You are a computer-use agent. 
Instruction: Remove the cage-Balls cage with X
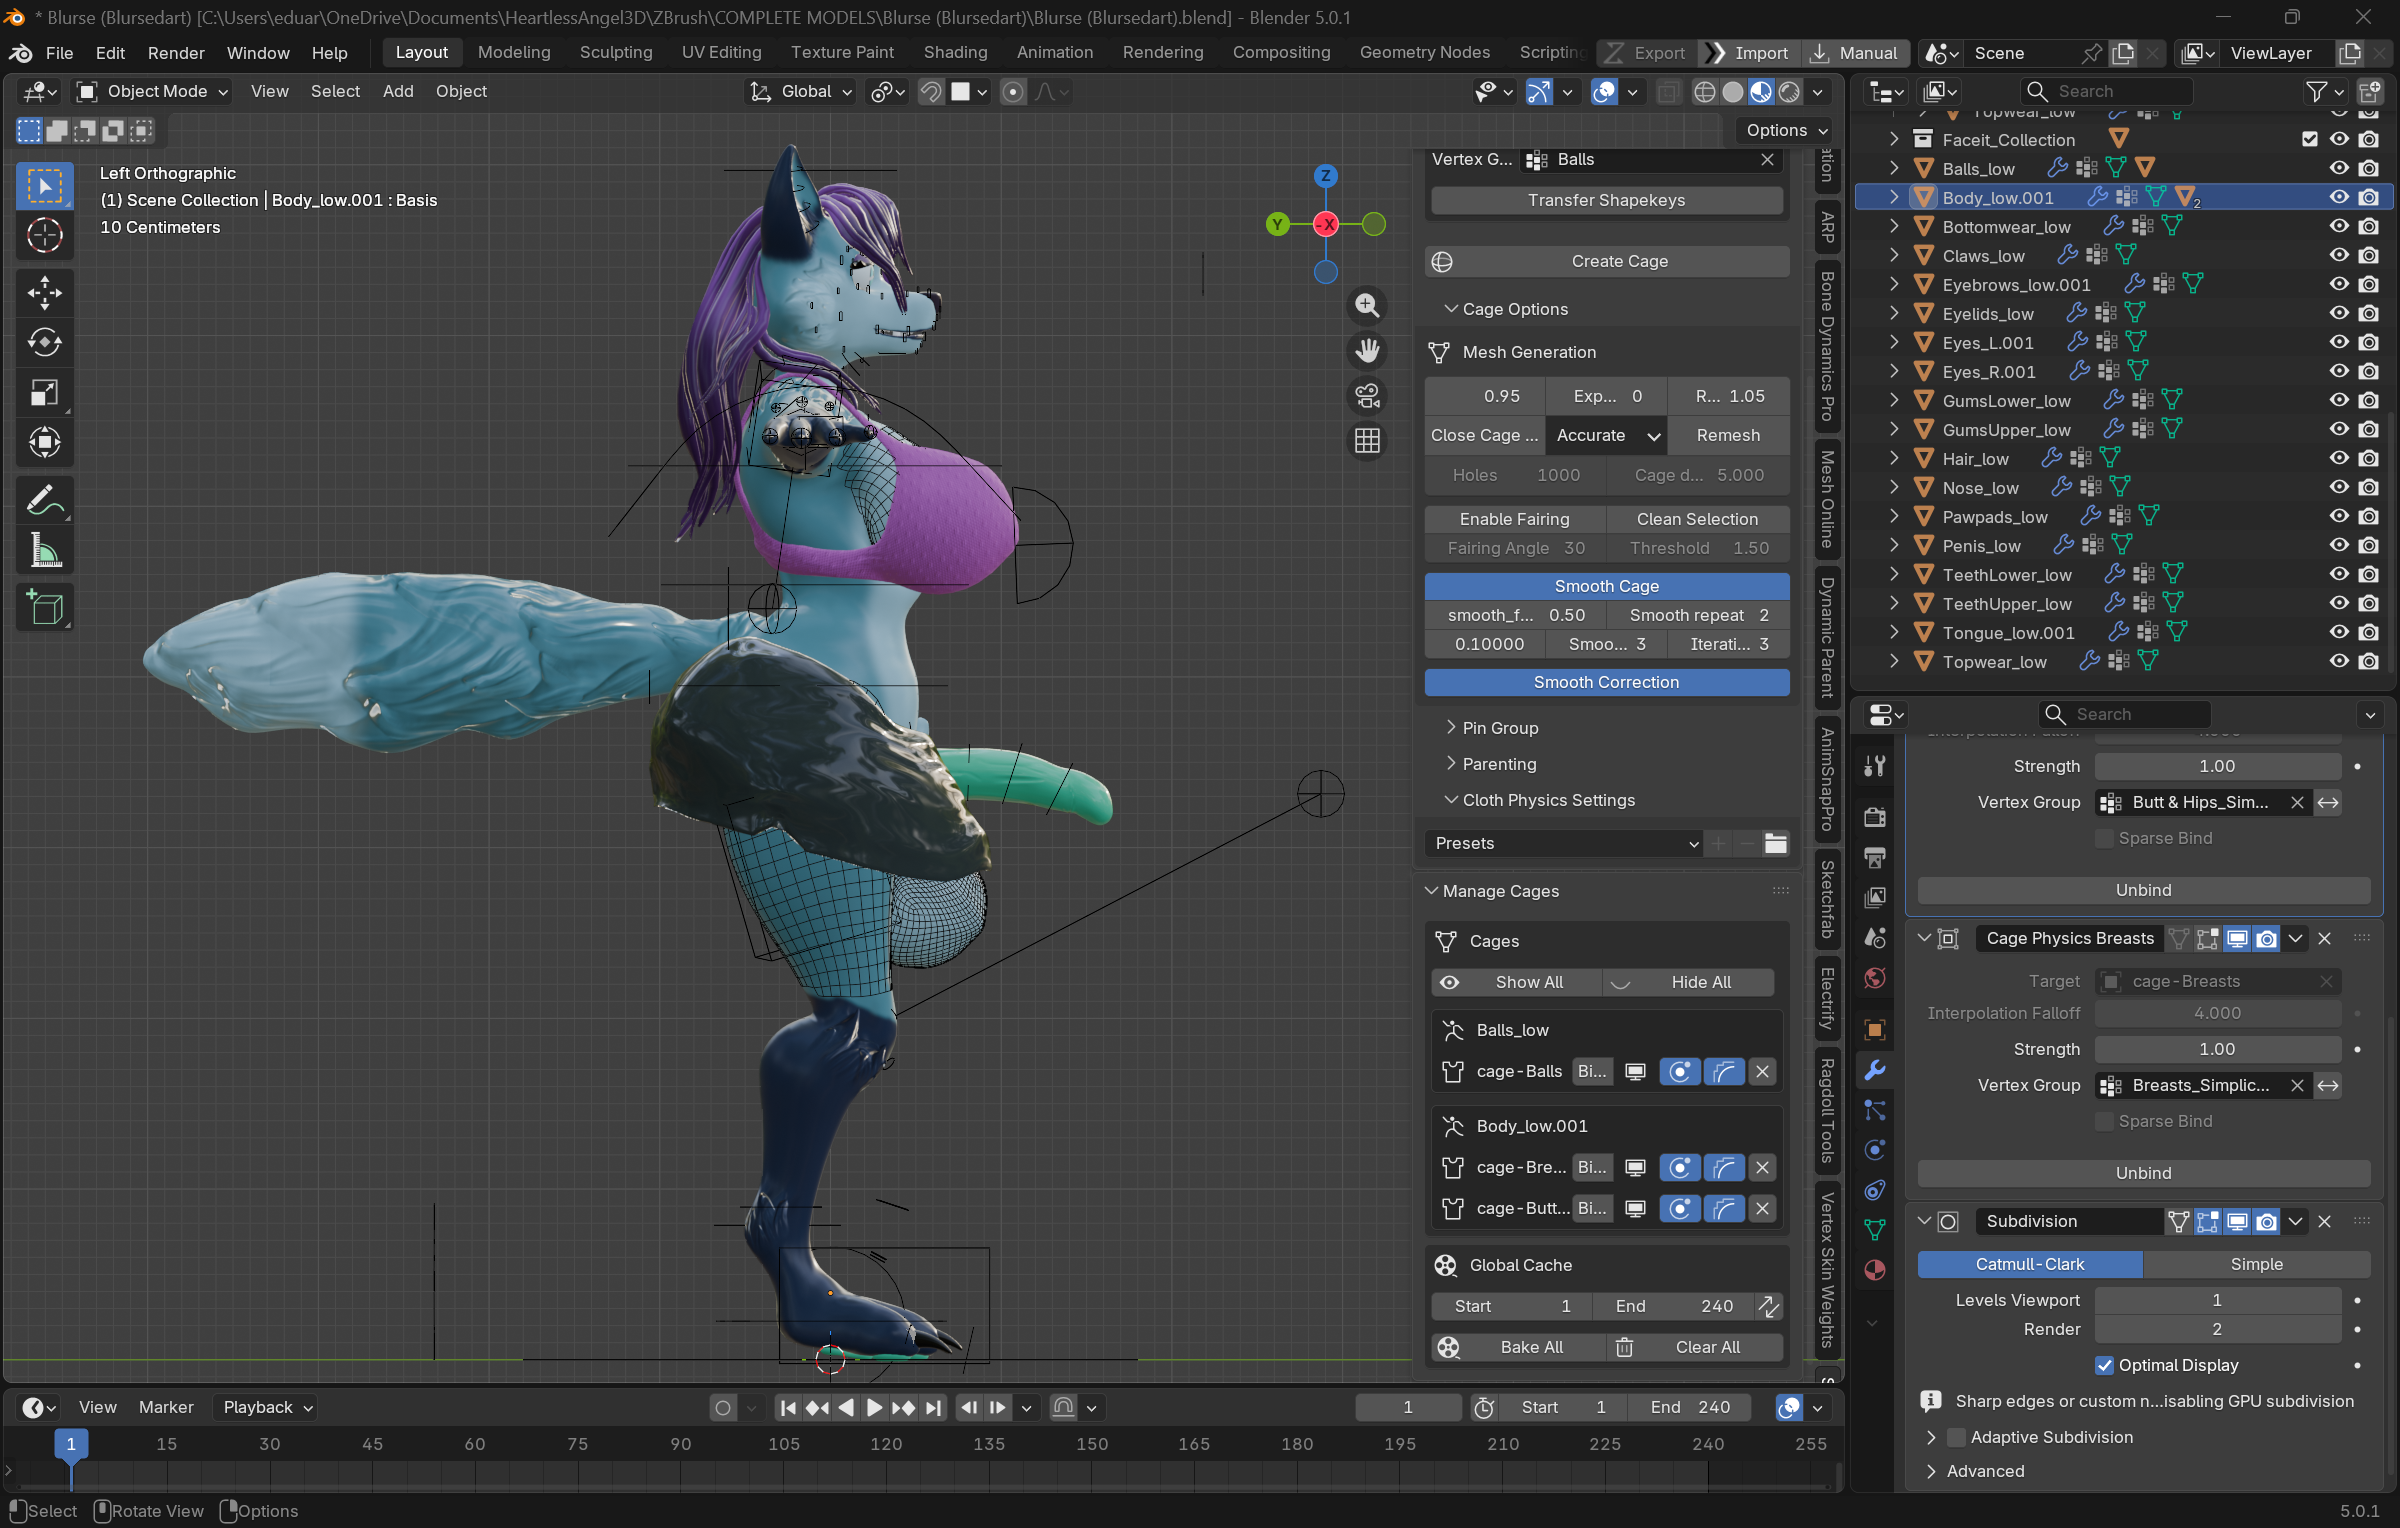[1762, 1072]
